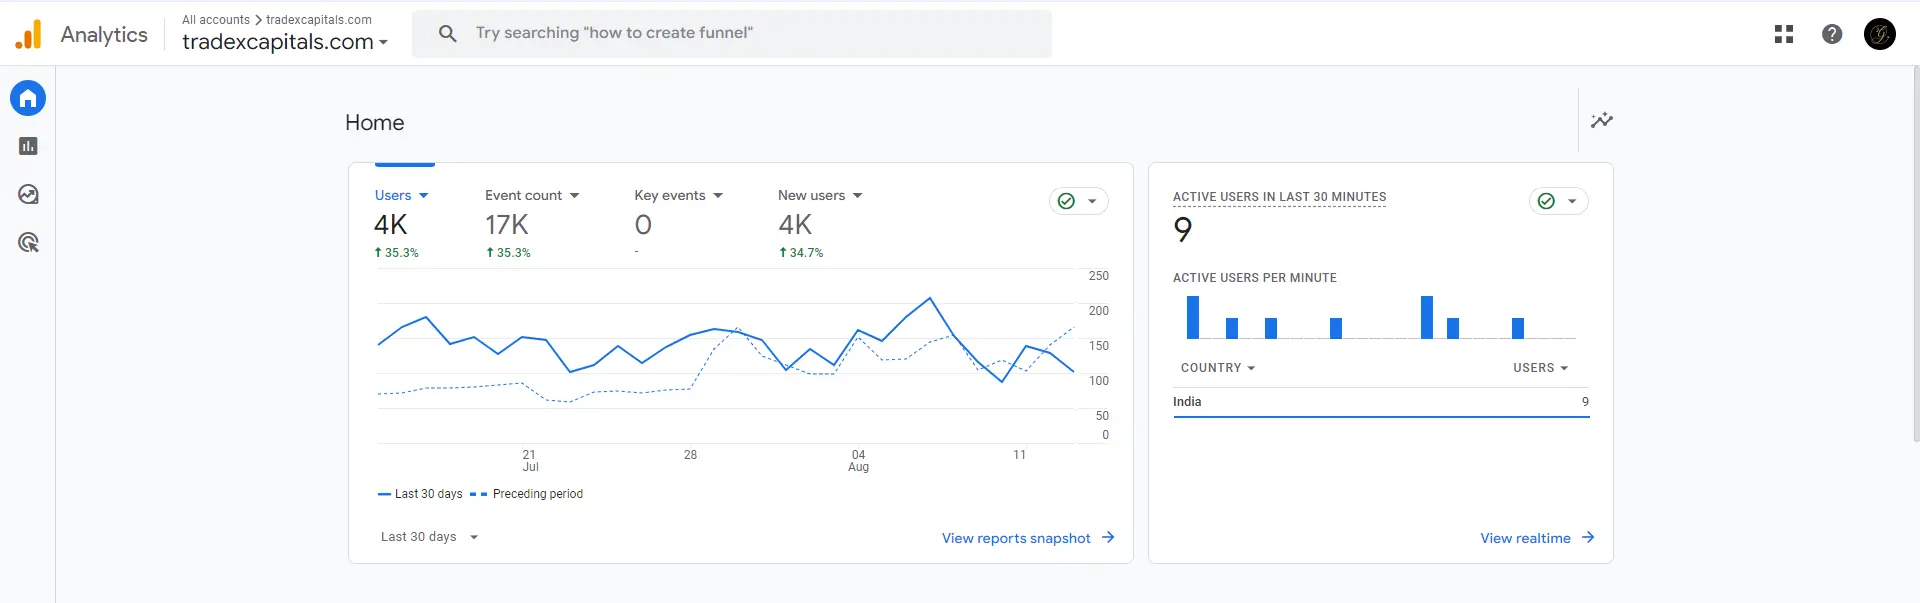Open the Last 30 days date range dropdown
1920x603 pixels.
pyautogui.click(x=430, y=537)
